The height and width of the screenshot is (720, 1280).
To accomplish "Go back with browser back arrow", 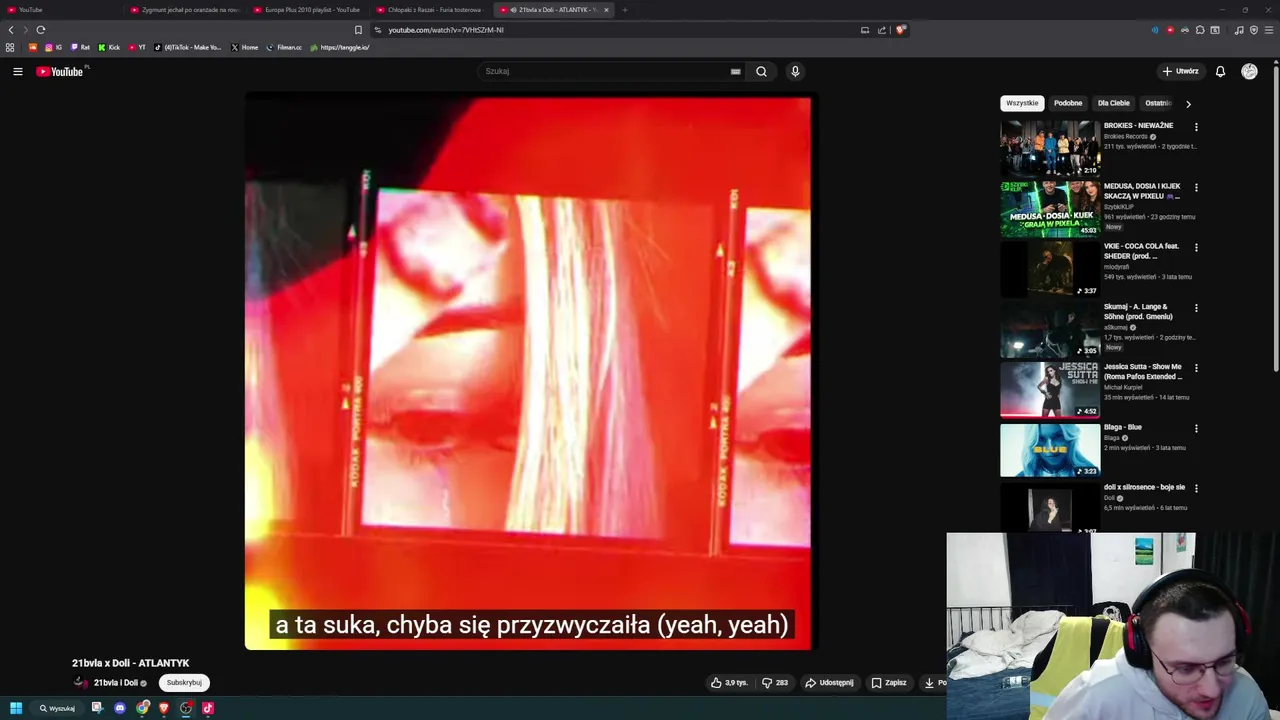I will coord(11,30).
